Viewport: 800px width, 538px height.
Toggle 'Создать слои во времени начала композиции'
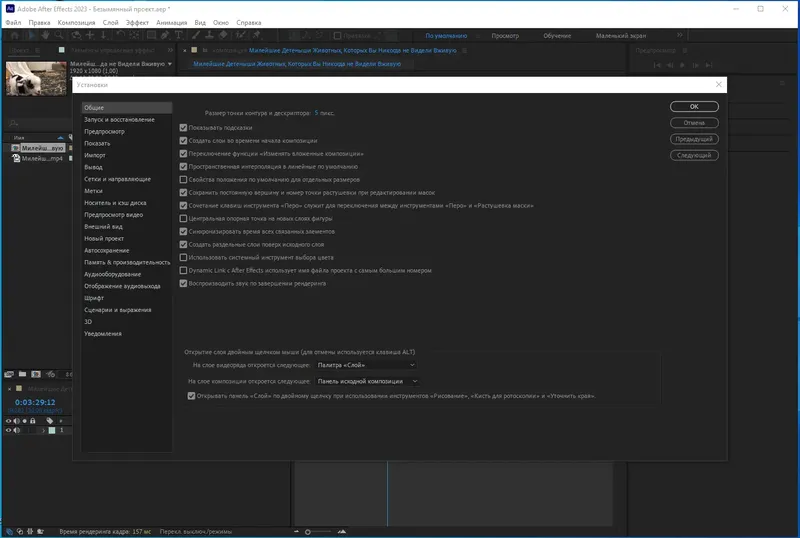183,140
